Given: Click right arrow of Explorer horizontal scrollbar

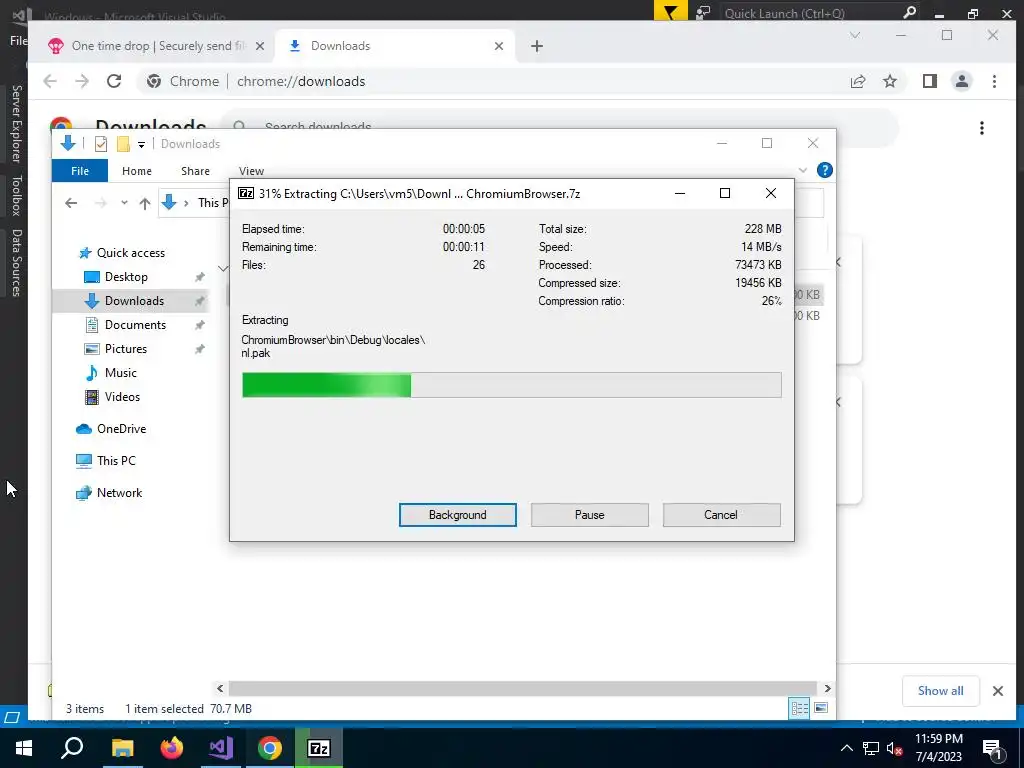Looking at the screenshot, I should [x=827, y=688].
